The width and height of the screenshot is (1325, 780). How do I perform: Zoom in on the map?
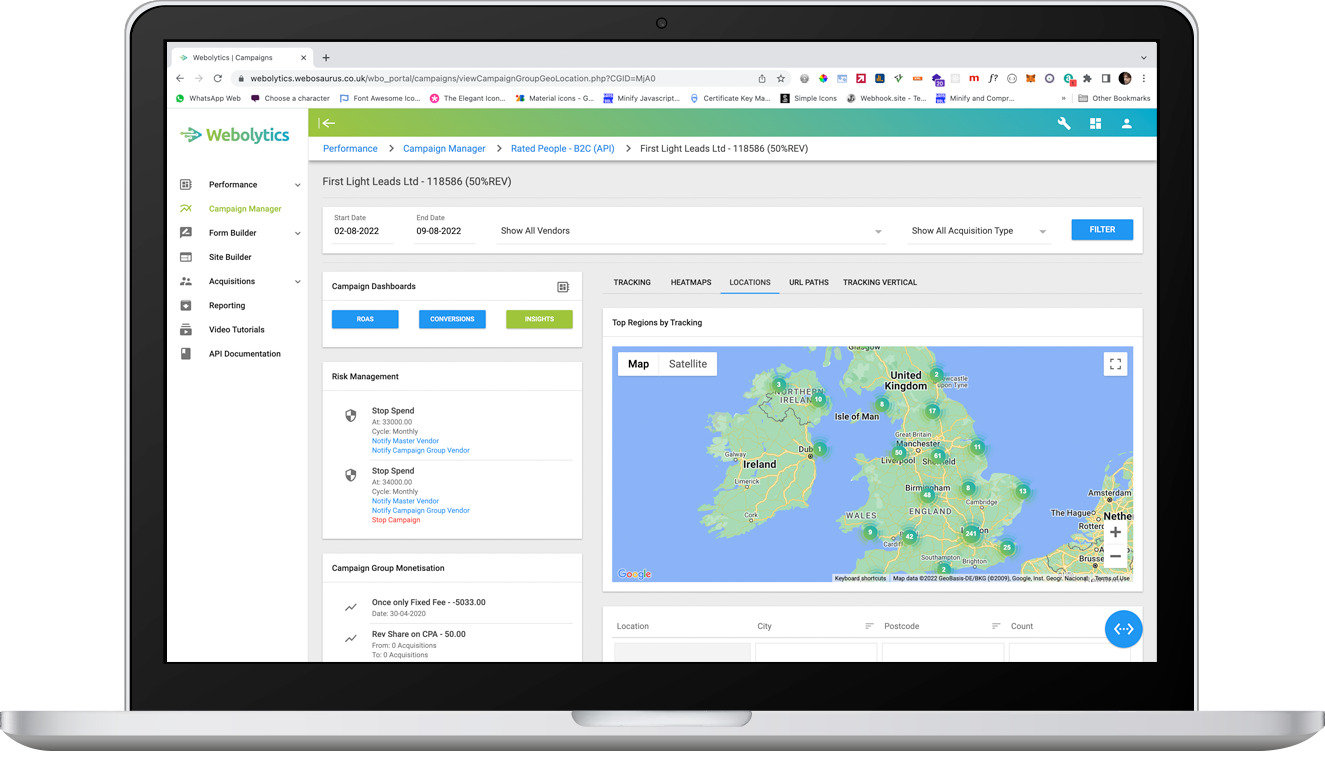1115,532
